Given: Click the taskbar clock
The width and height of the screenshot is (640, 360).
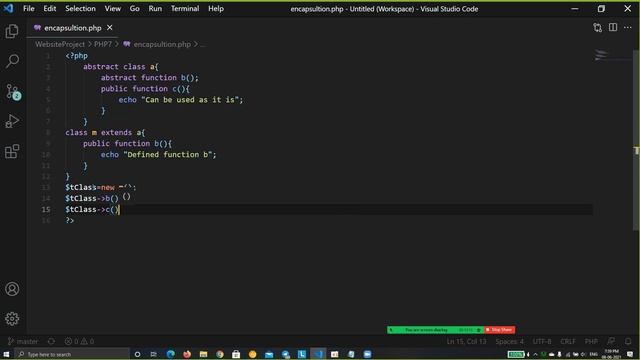Looking at the screenshot, I should (611, 354).
